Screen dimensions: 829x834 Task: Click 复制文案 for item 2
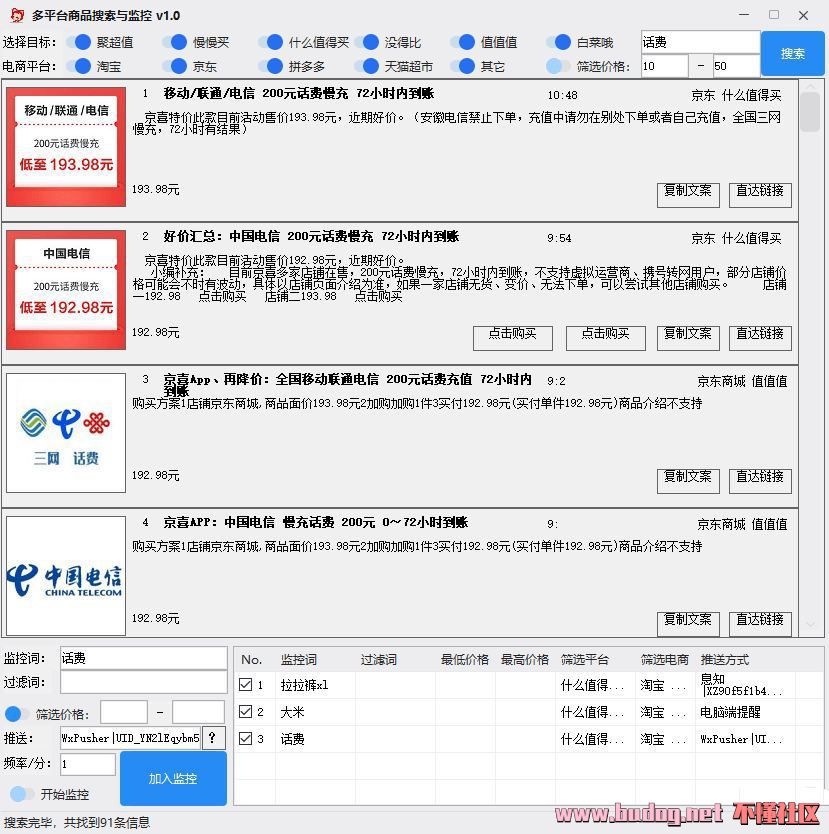[688, 338]
